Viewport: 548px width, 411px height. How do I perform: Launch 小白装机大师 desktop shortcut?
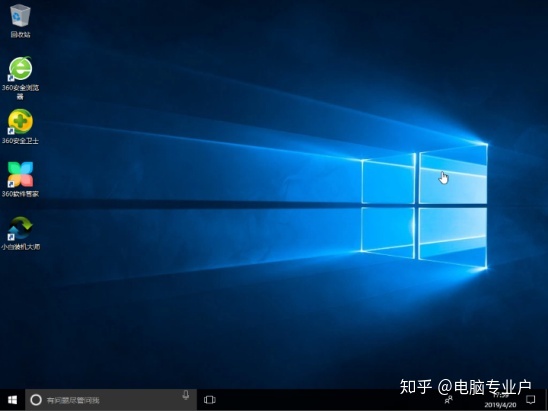20,233
